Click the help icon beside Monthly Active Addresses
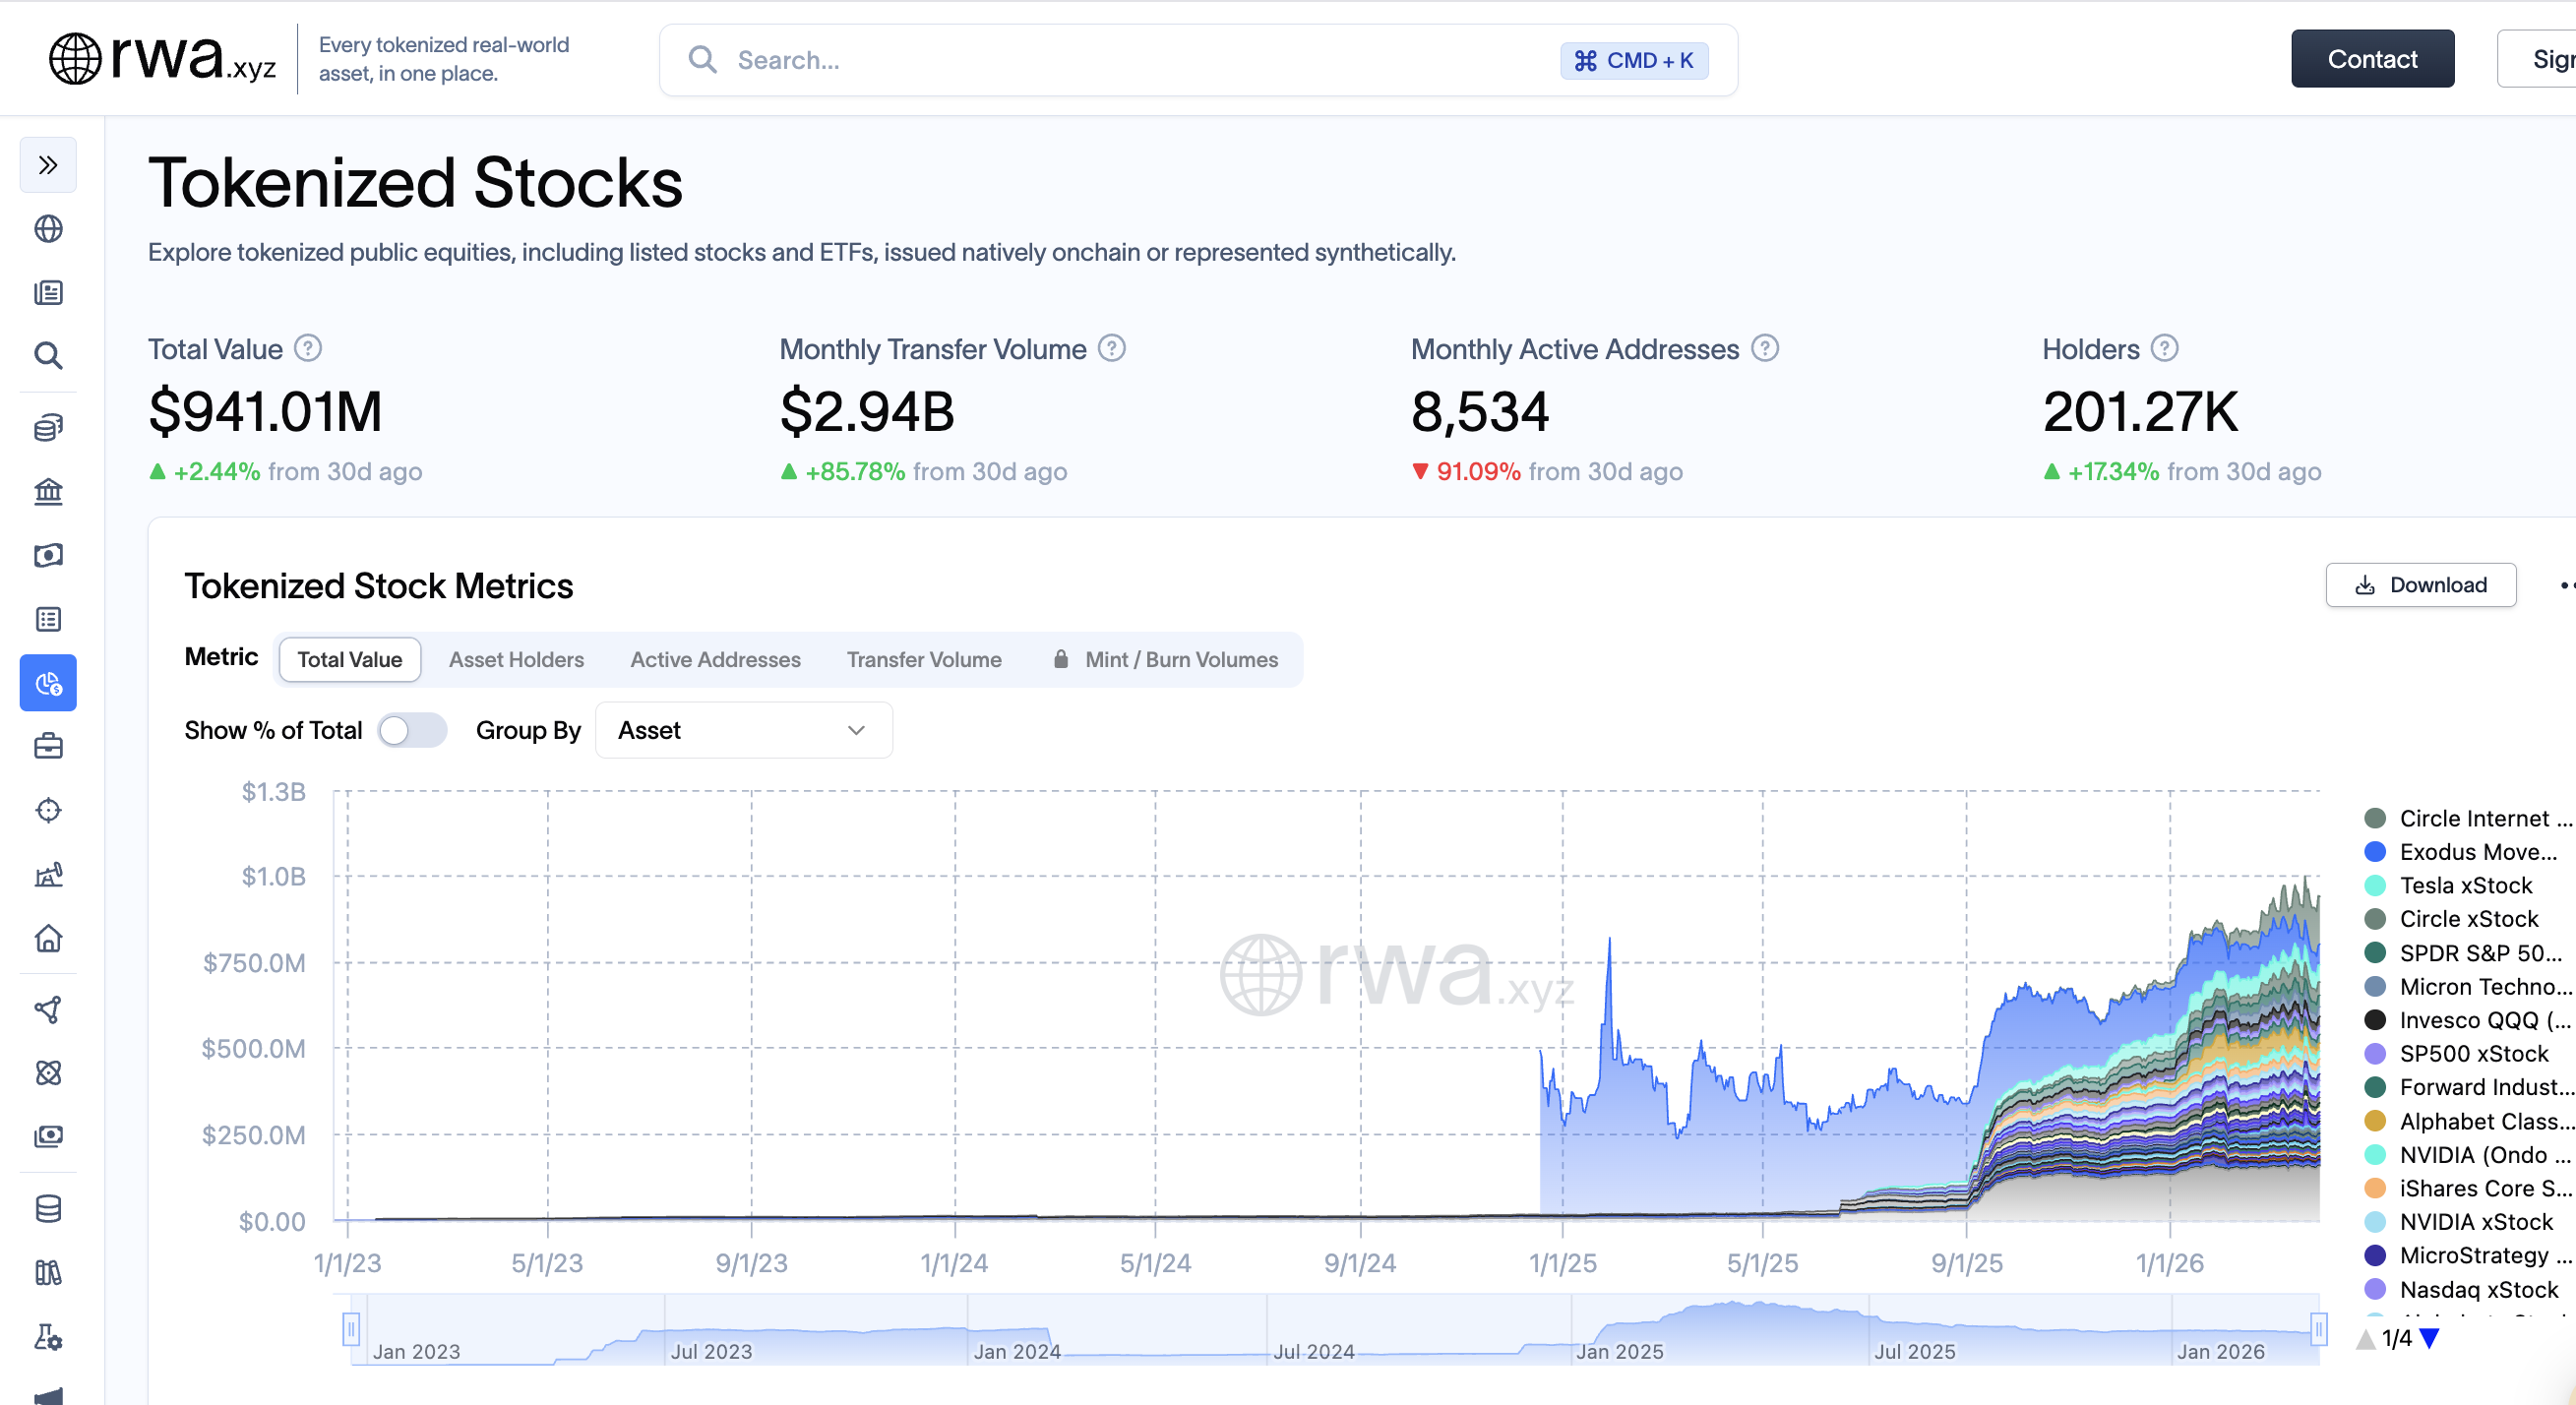The image size is (2576, 1405). [x=1765, y=348]
